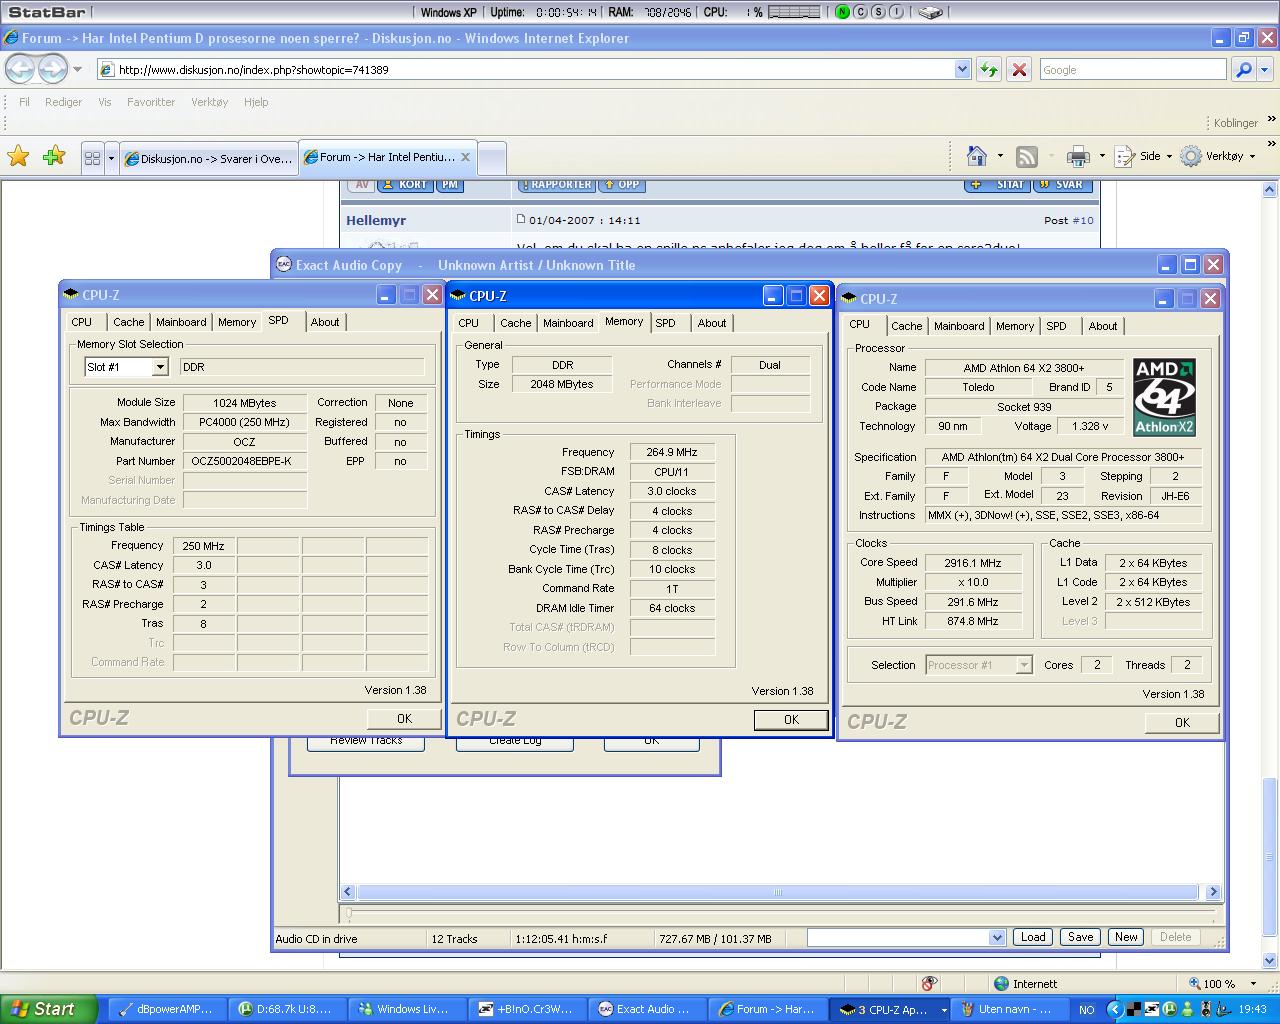Click the Save button in Exact Audio Copy
Viewport: 1280px width, 1024px height.
click(1080, 937)
